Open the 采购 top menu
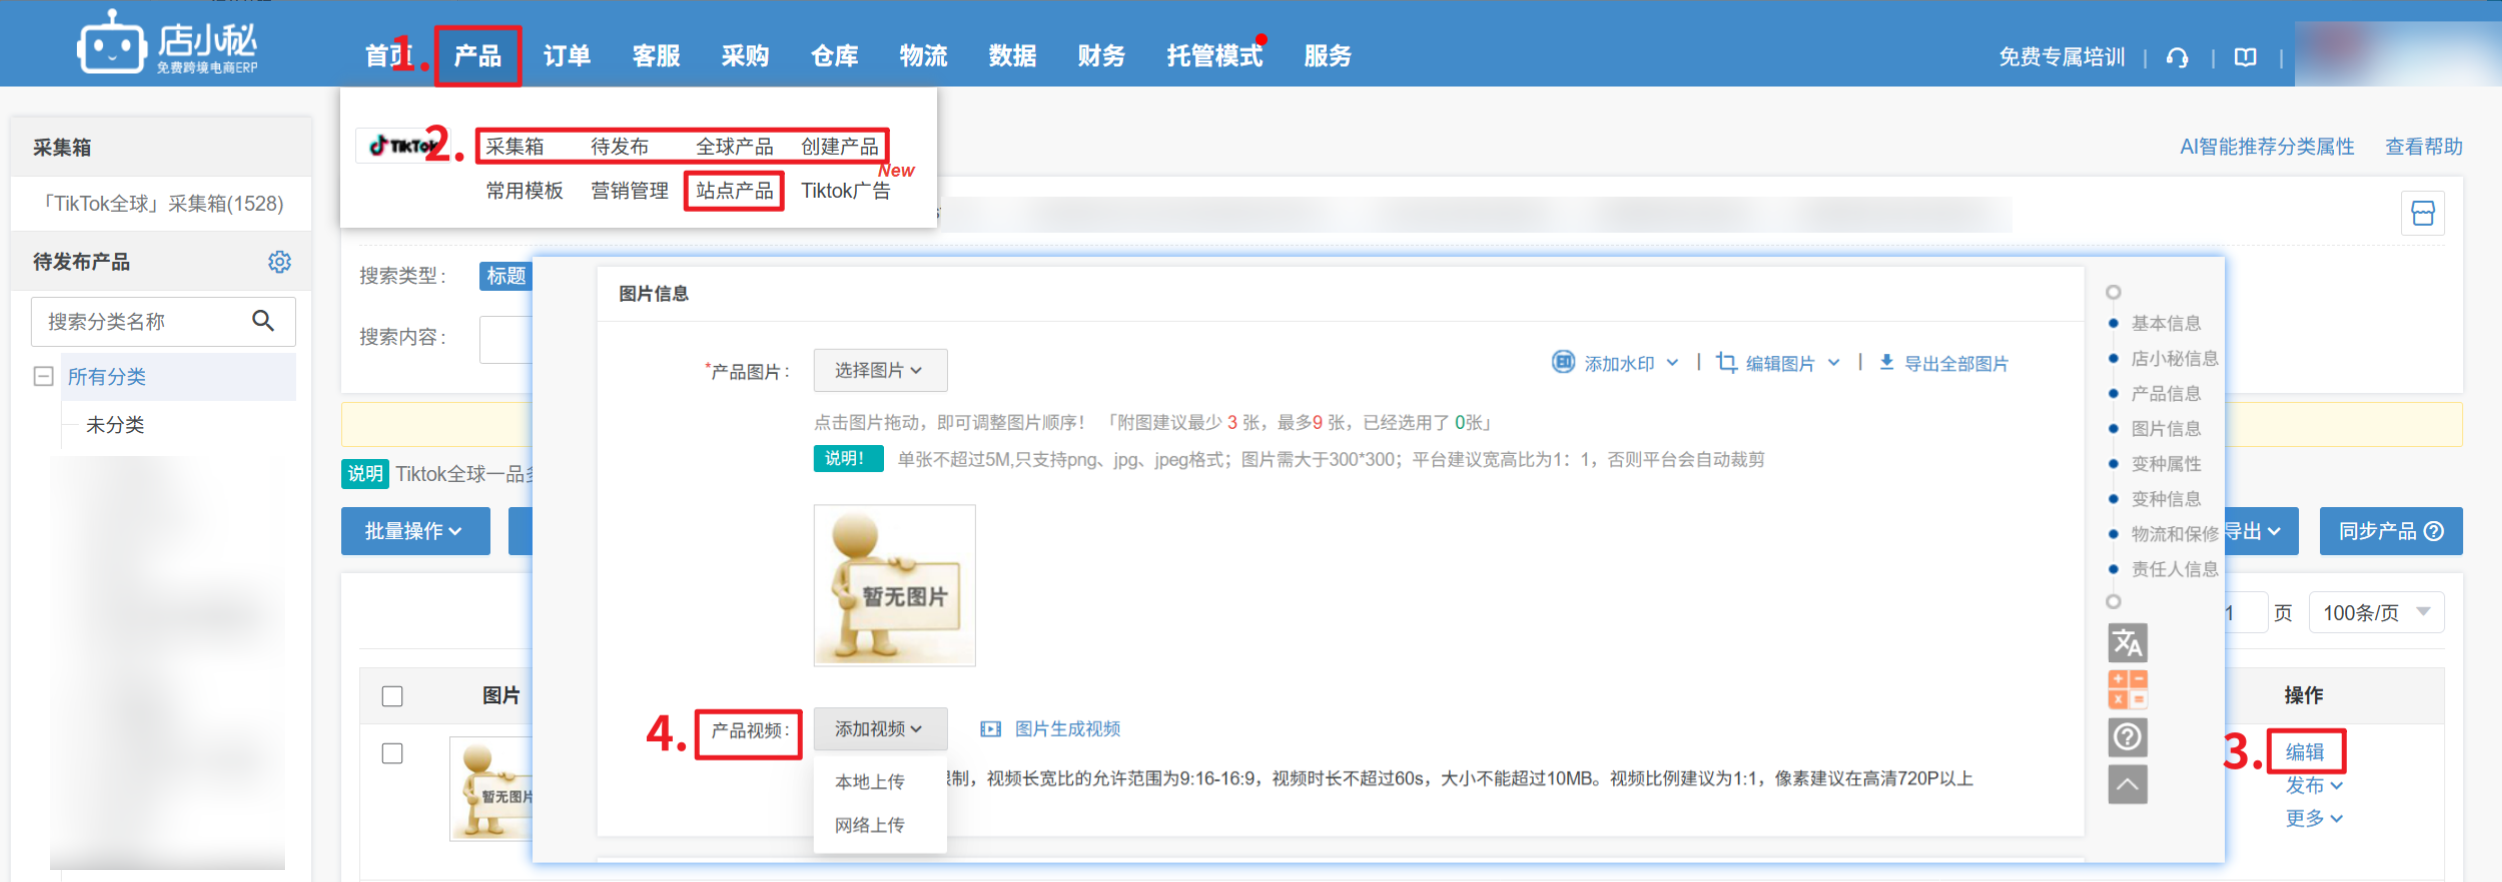The height and width of the screenshot is (882, 2502). (x=746, y=56)
